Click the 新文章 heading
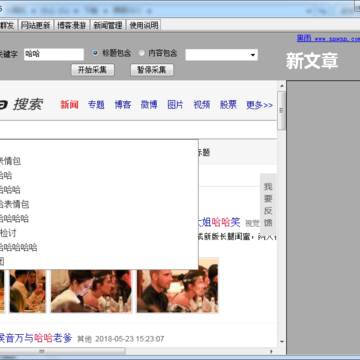This screenshot has width=360, height=360. pos(312,61)
